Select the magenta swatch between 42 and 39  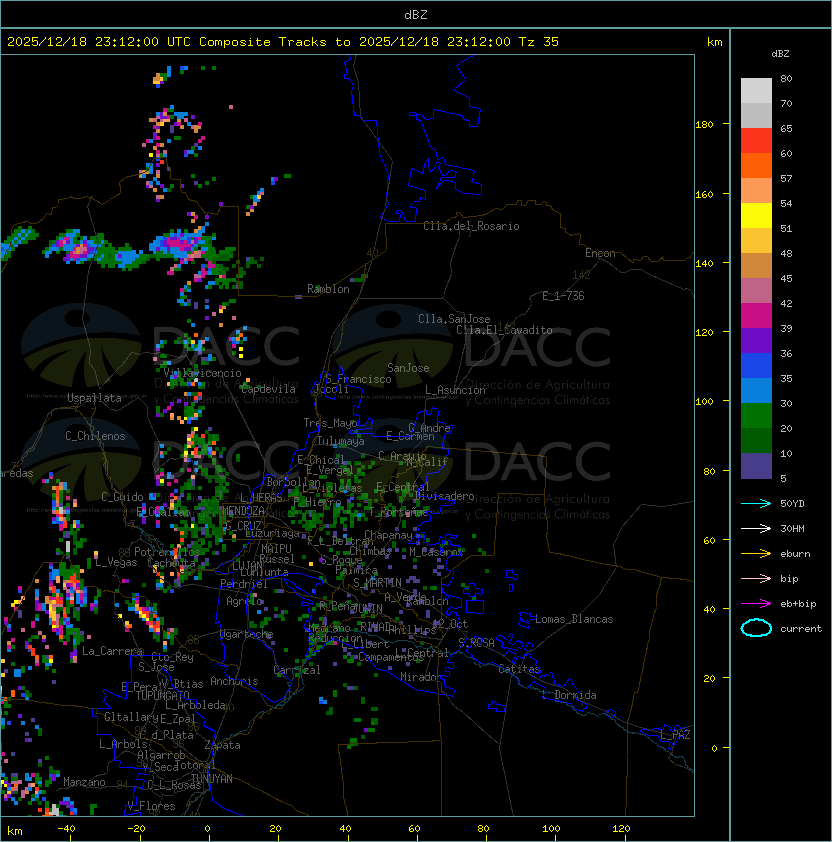coord(756,316)
